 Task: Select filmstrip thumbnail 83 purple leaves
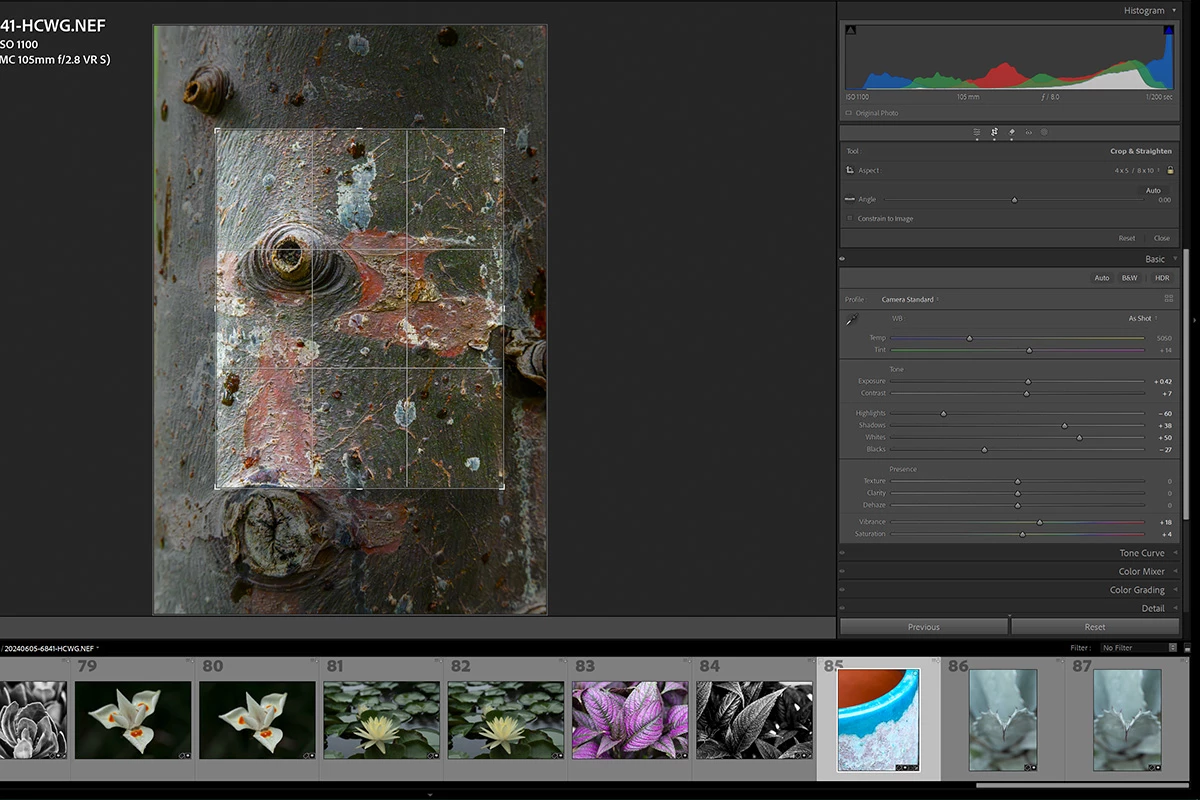(x=629, y=719)
